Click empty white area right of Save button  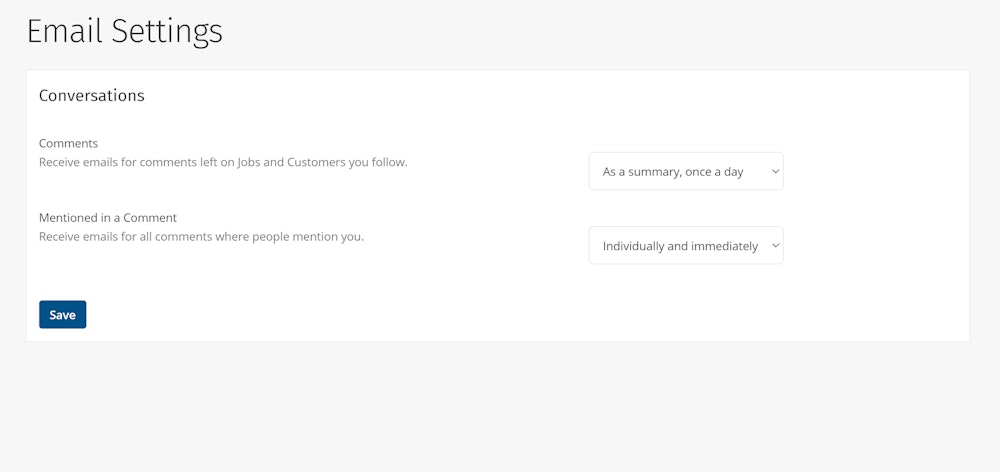(x=400, y=314)
